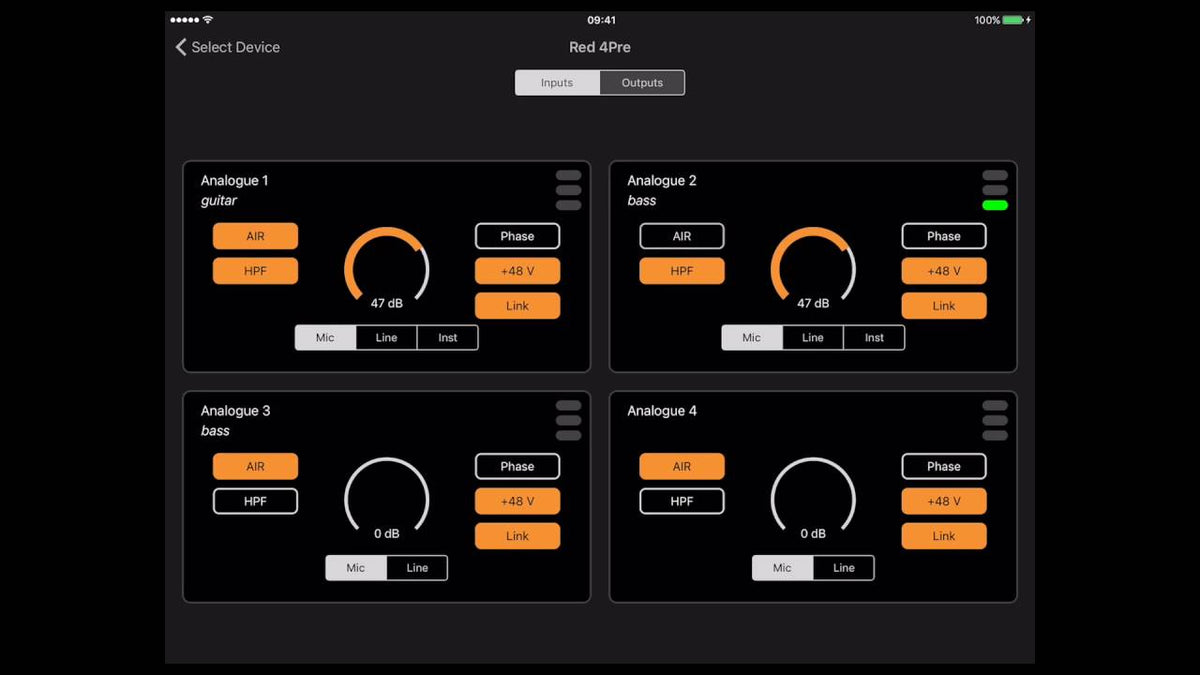
Task: Turn off +48 V on Analogue 2
Action: (x=944, y=271)
